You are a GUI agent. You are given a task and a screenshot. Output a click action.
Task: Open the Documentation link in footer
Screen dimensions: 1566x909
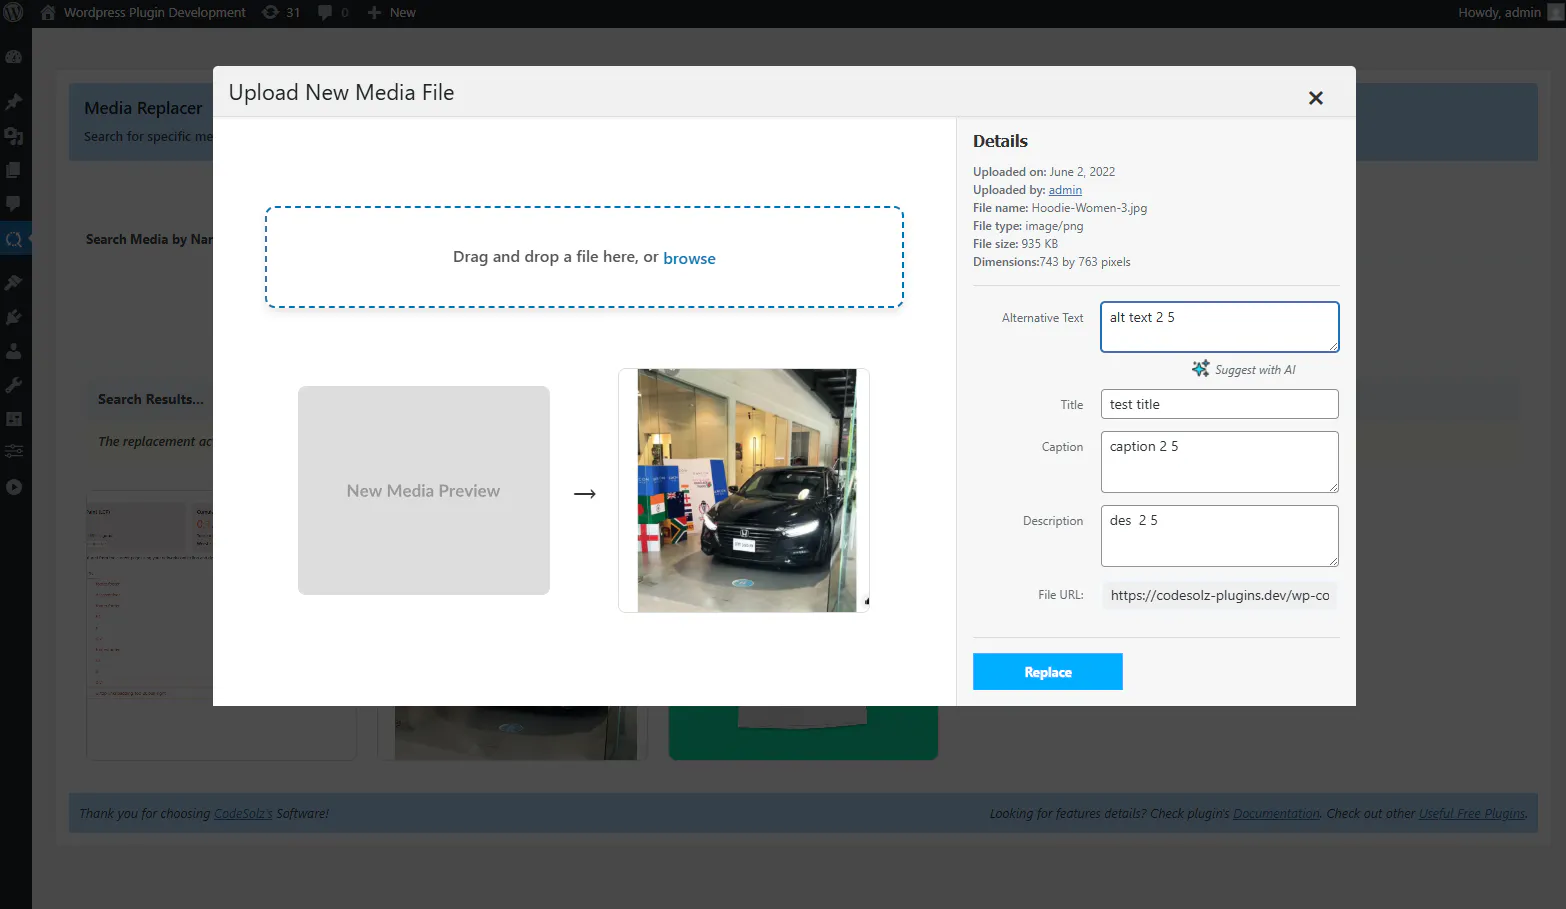point(1276,814)
